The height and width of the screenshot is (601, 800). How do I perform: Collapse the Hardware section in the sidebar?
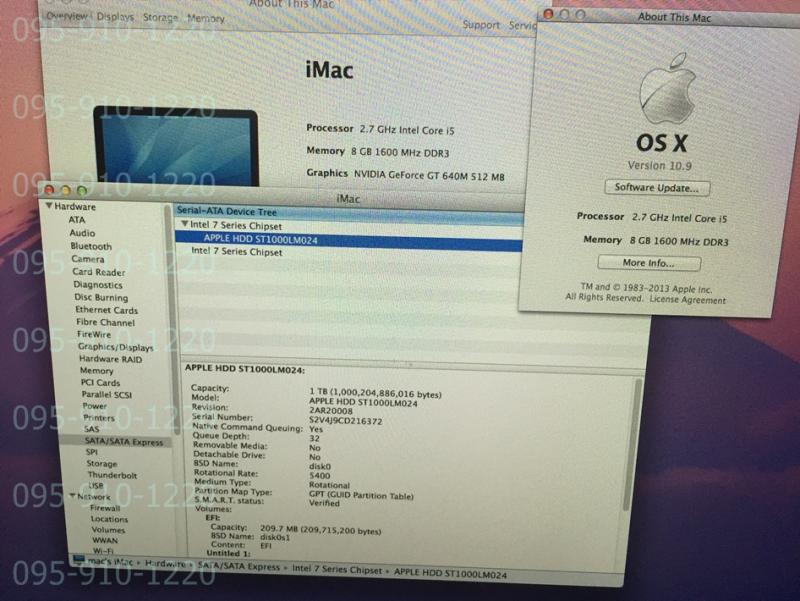click(x=46, y=207)
